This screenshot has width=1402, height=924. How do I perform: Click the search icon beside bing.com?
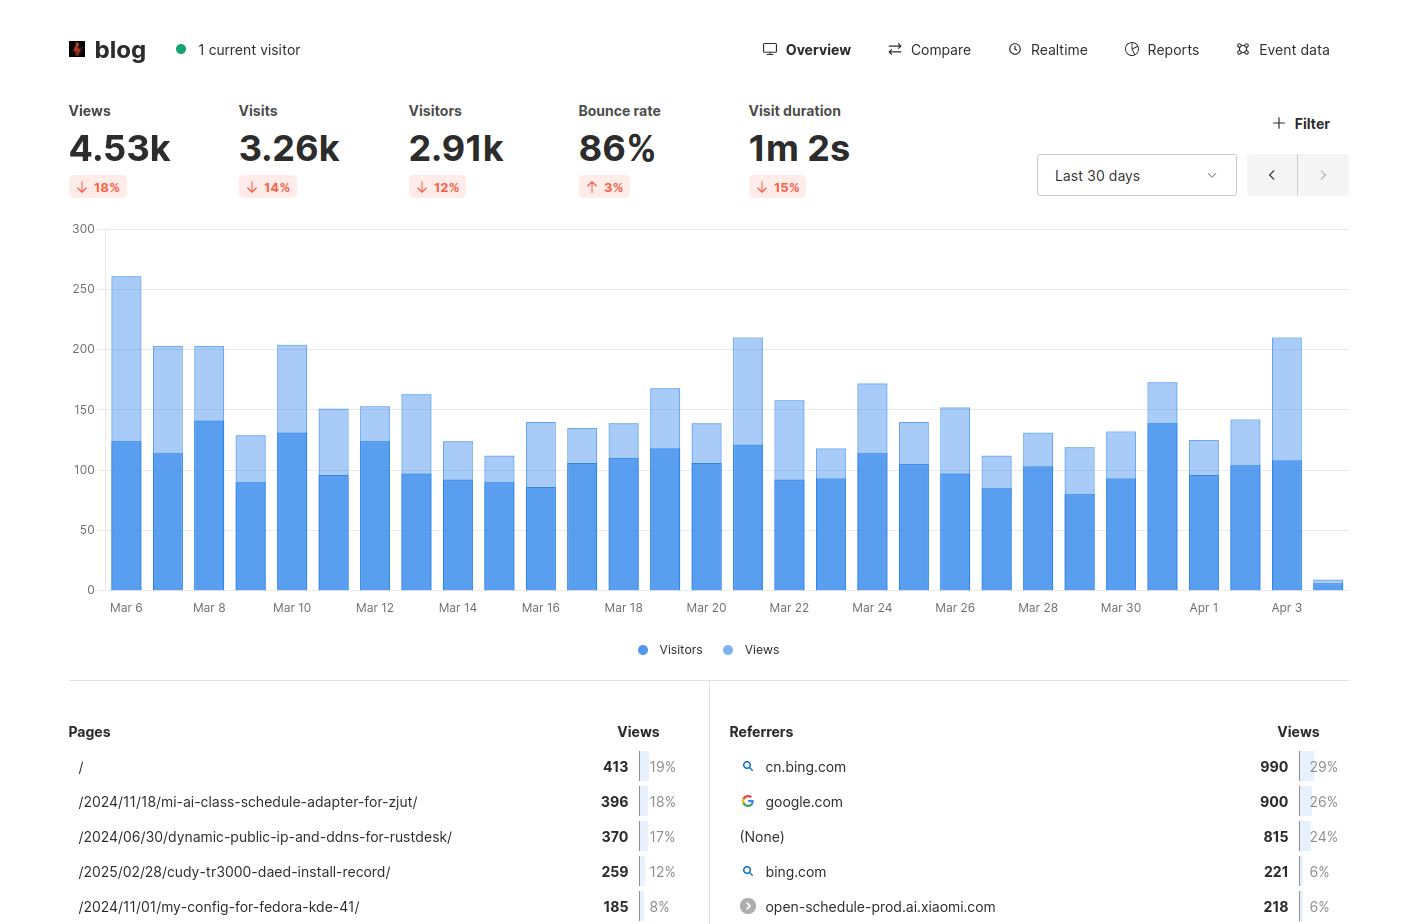pyautogui.click(x=747, y=871)
